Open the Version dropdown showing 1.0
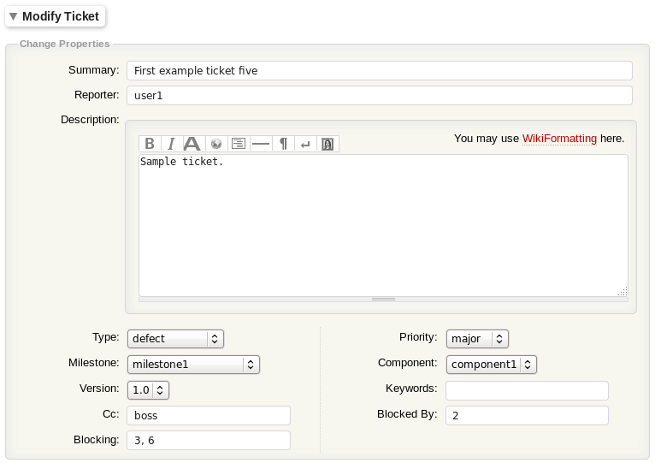The width and height of the screenshot is (655, 463). (x=148, y=389)
